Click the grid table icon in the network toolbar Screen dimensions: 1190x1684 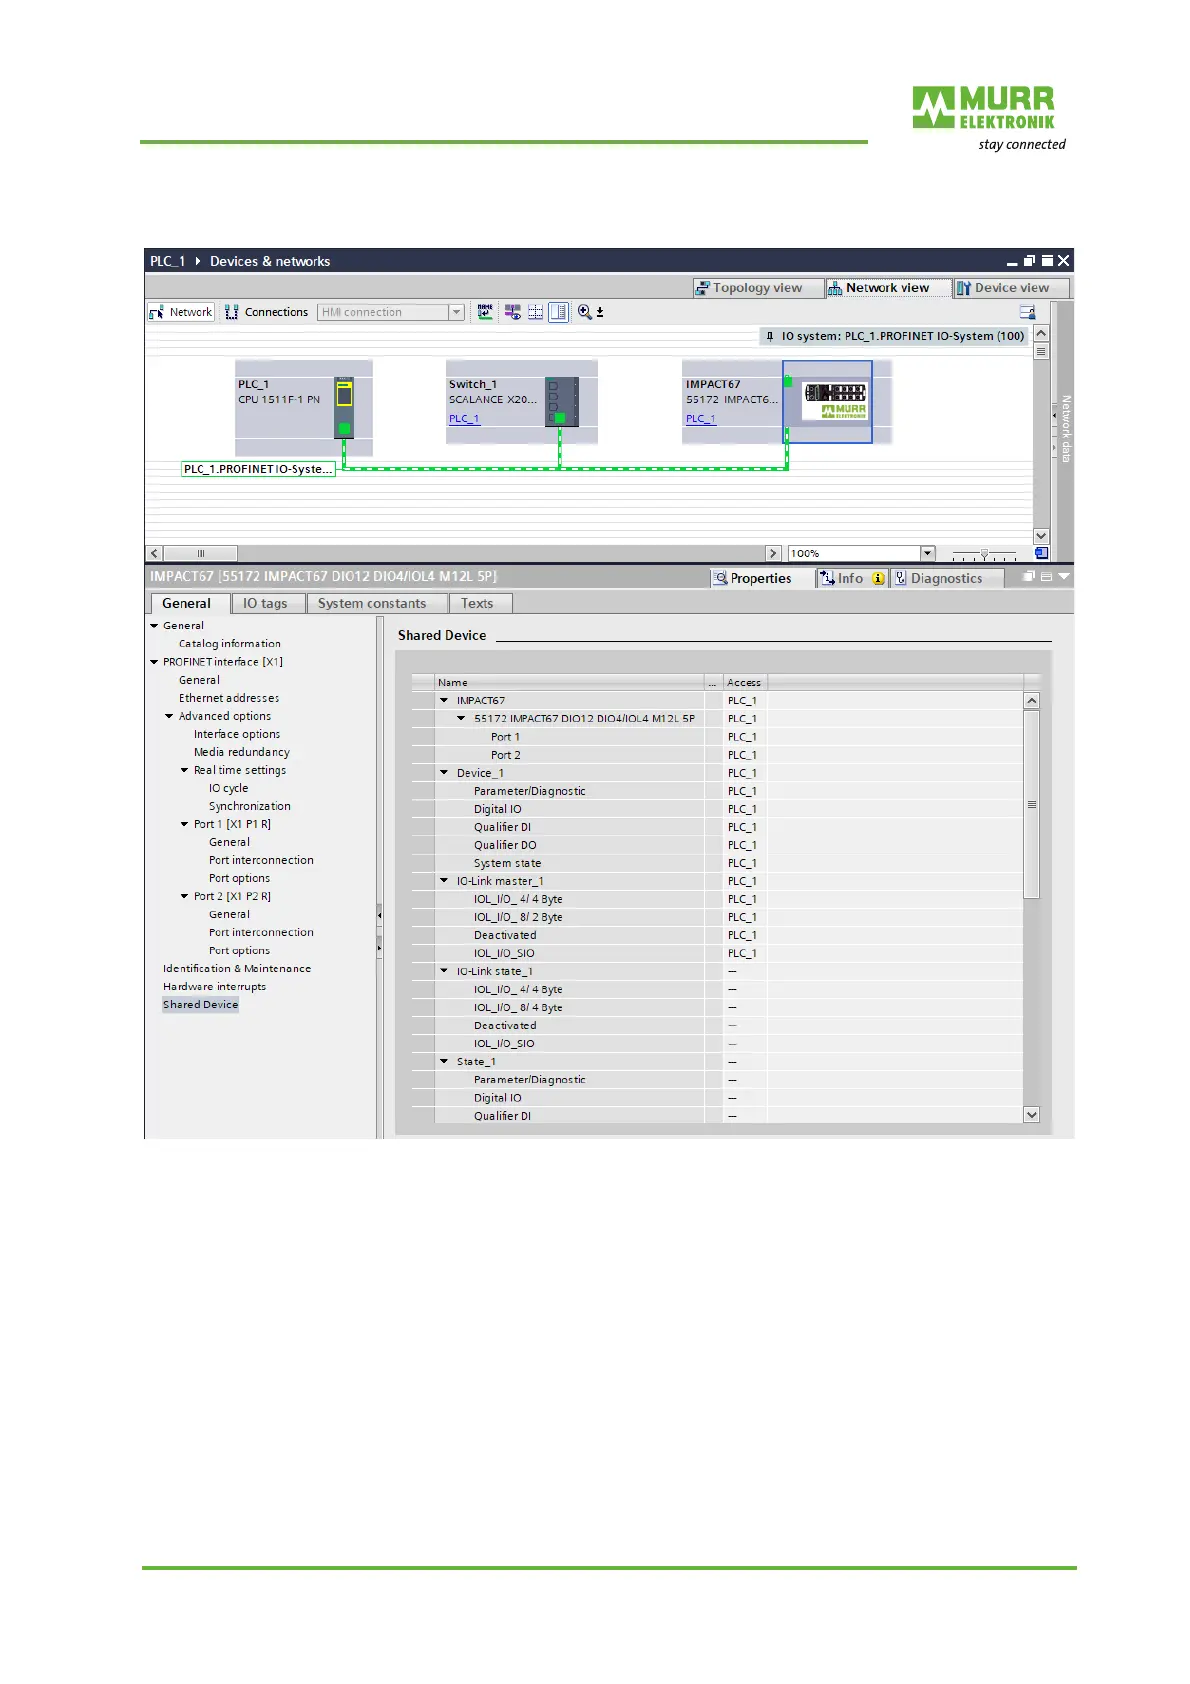pyautogui.click(x=536, y=312)
